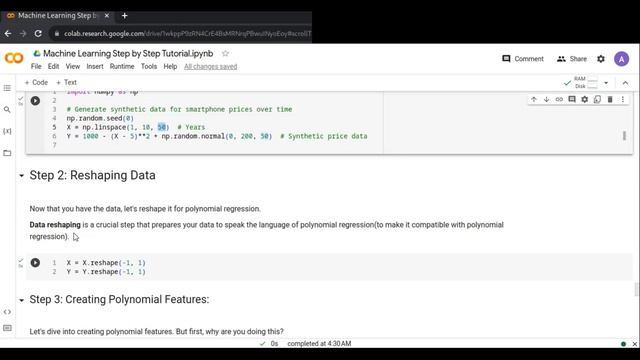Open the Runtime menu
This screenshot has height=360, width=640.
(x=122, y=67)
